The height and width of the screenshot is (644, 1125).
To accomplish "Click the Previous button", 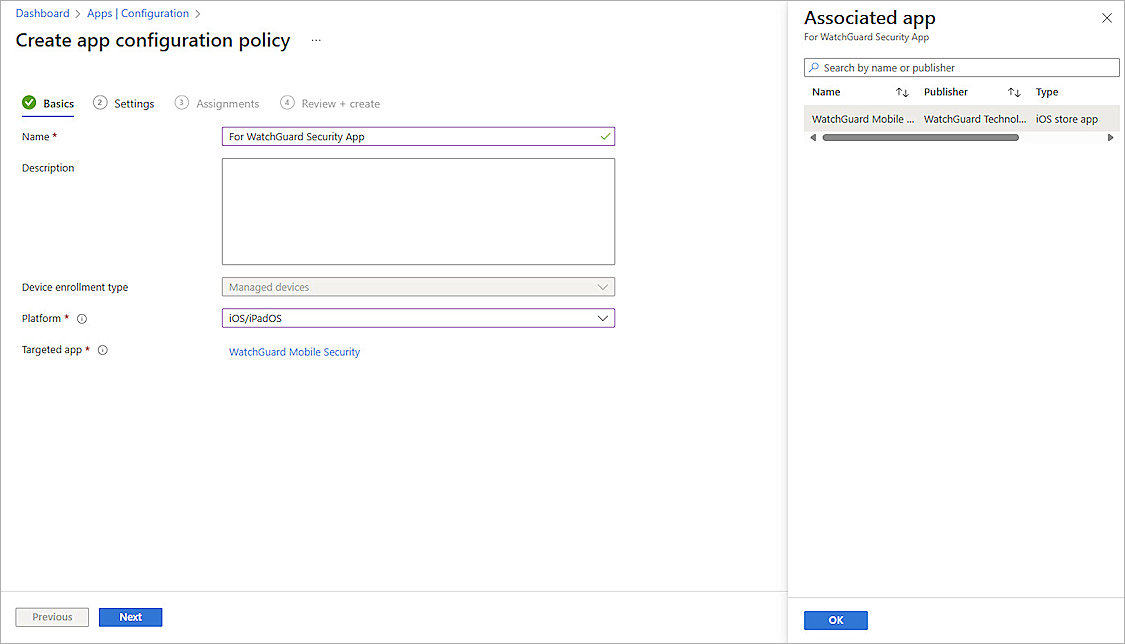I will (x=52, y=617).
